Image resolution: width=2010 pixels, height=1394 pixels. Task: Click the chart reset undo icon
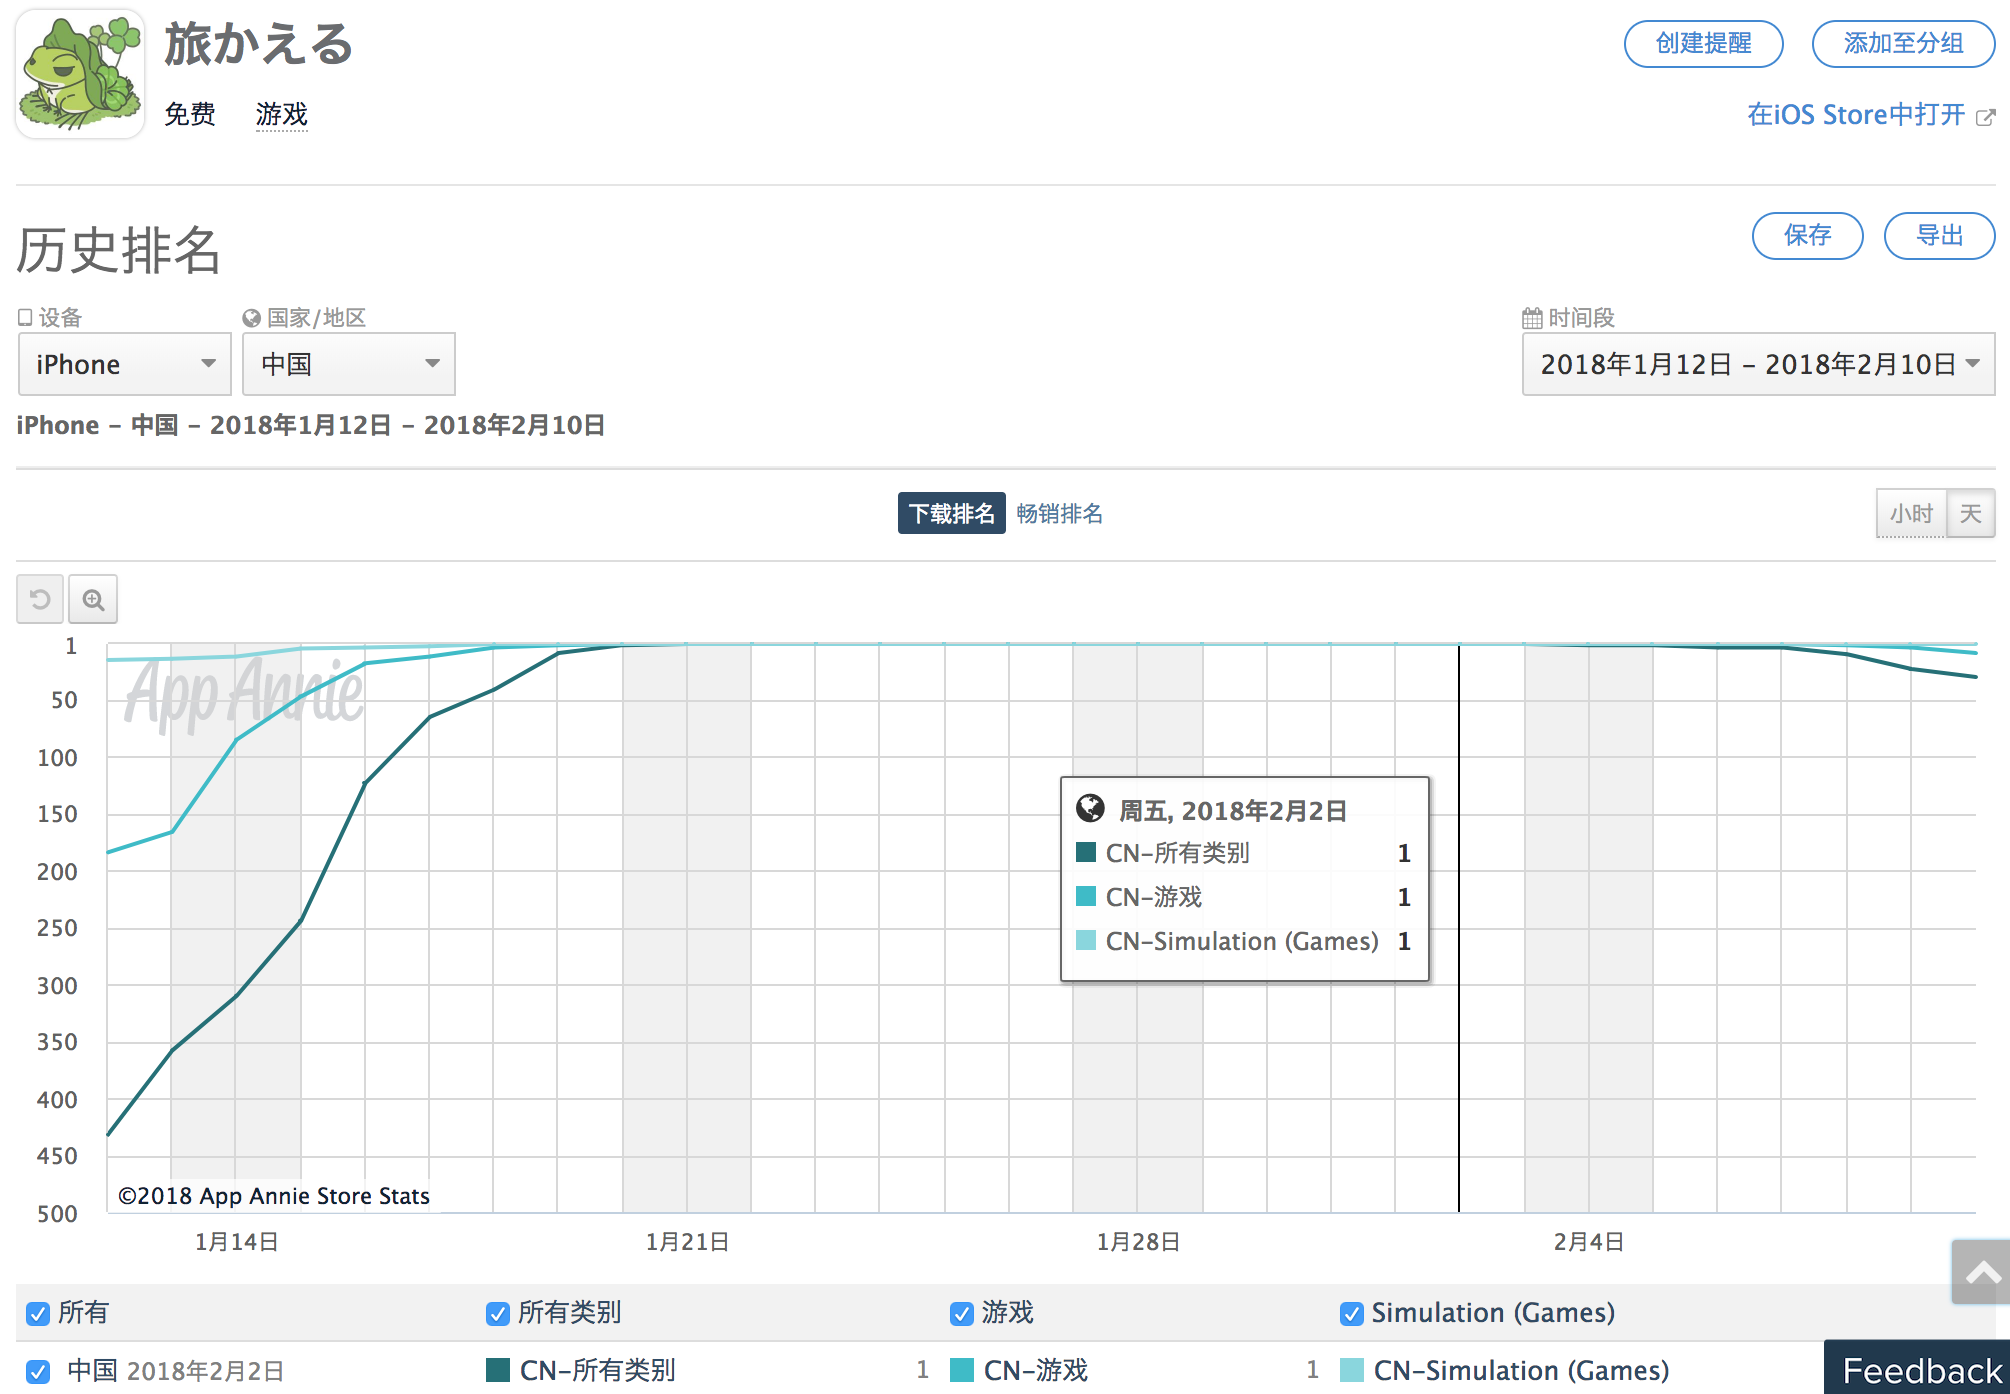click(x=40, y=600)
